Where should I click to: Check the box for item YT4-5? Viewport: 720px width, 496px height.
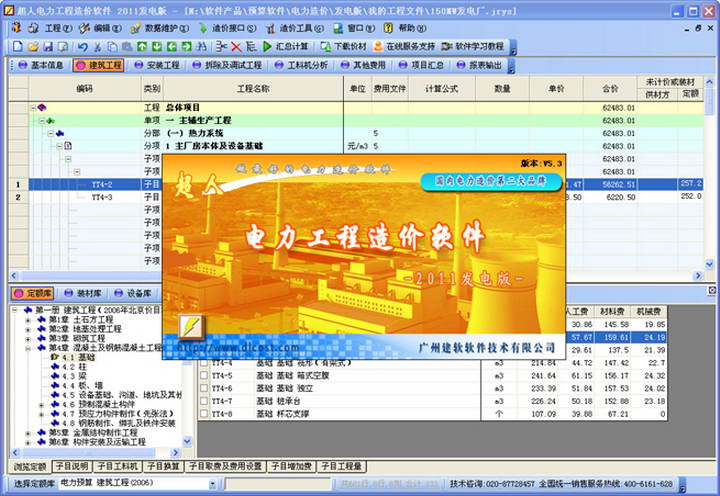pos(204,375)
